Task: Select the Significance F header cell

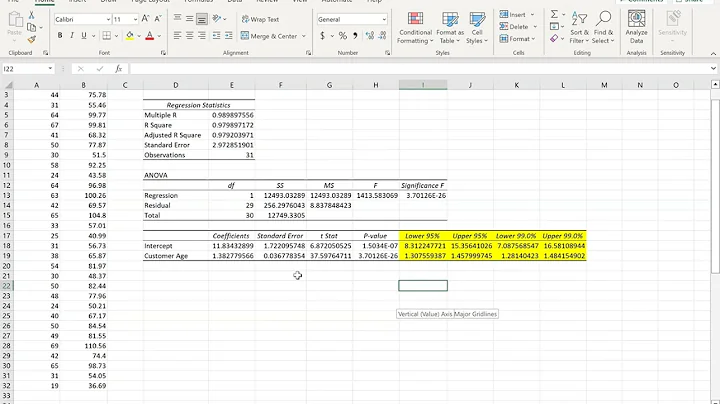Action: [422, 185]
